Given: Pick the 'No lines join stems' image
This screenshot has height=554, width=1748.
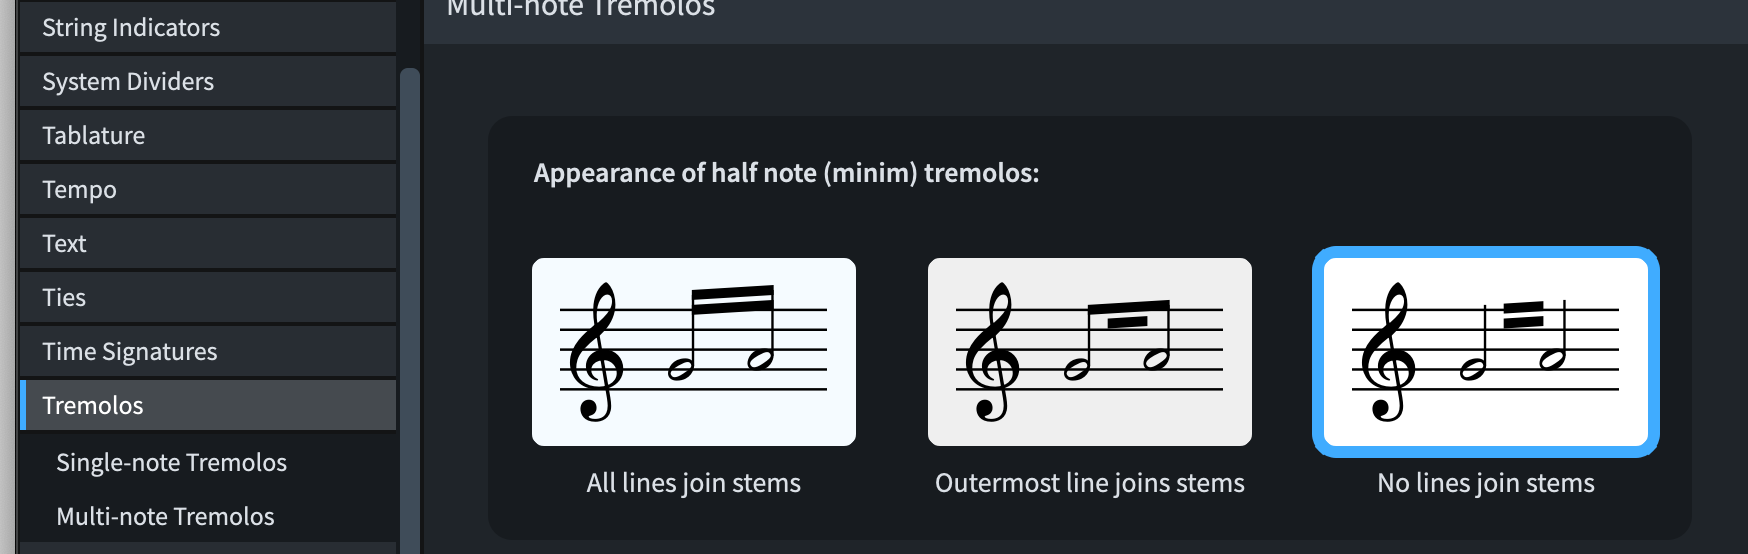Looking at the screenshot, I should 1485,351.
